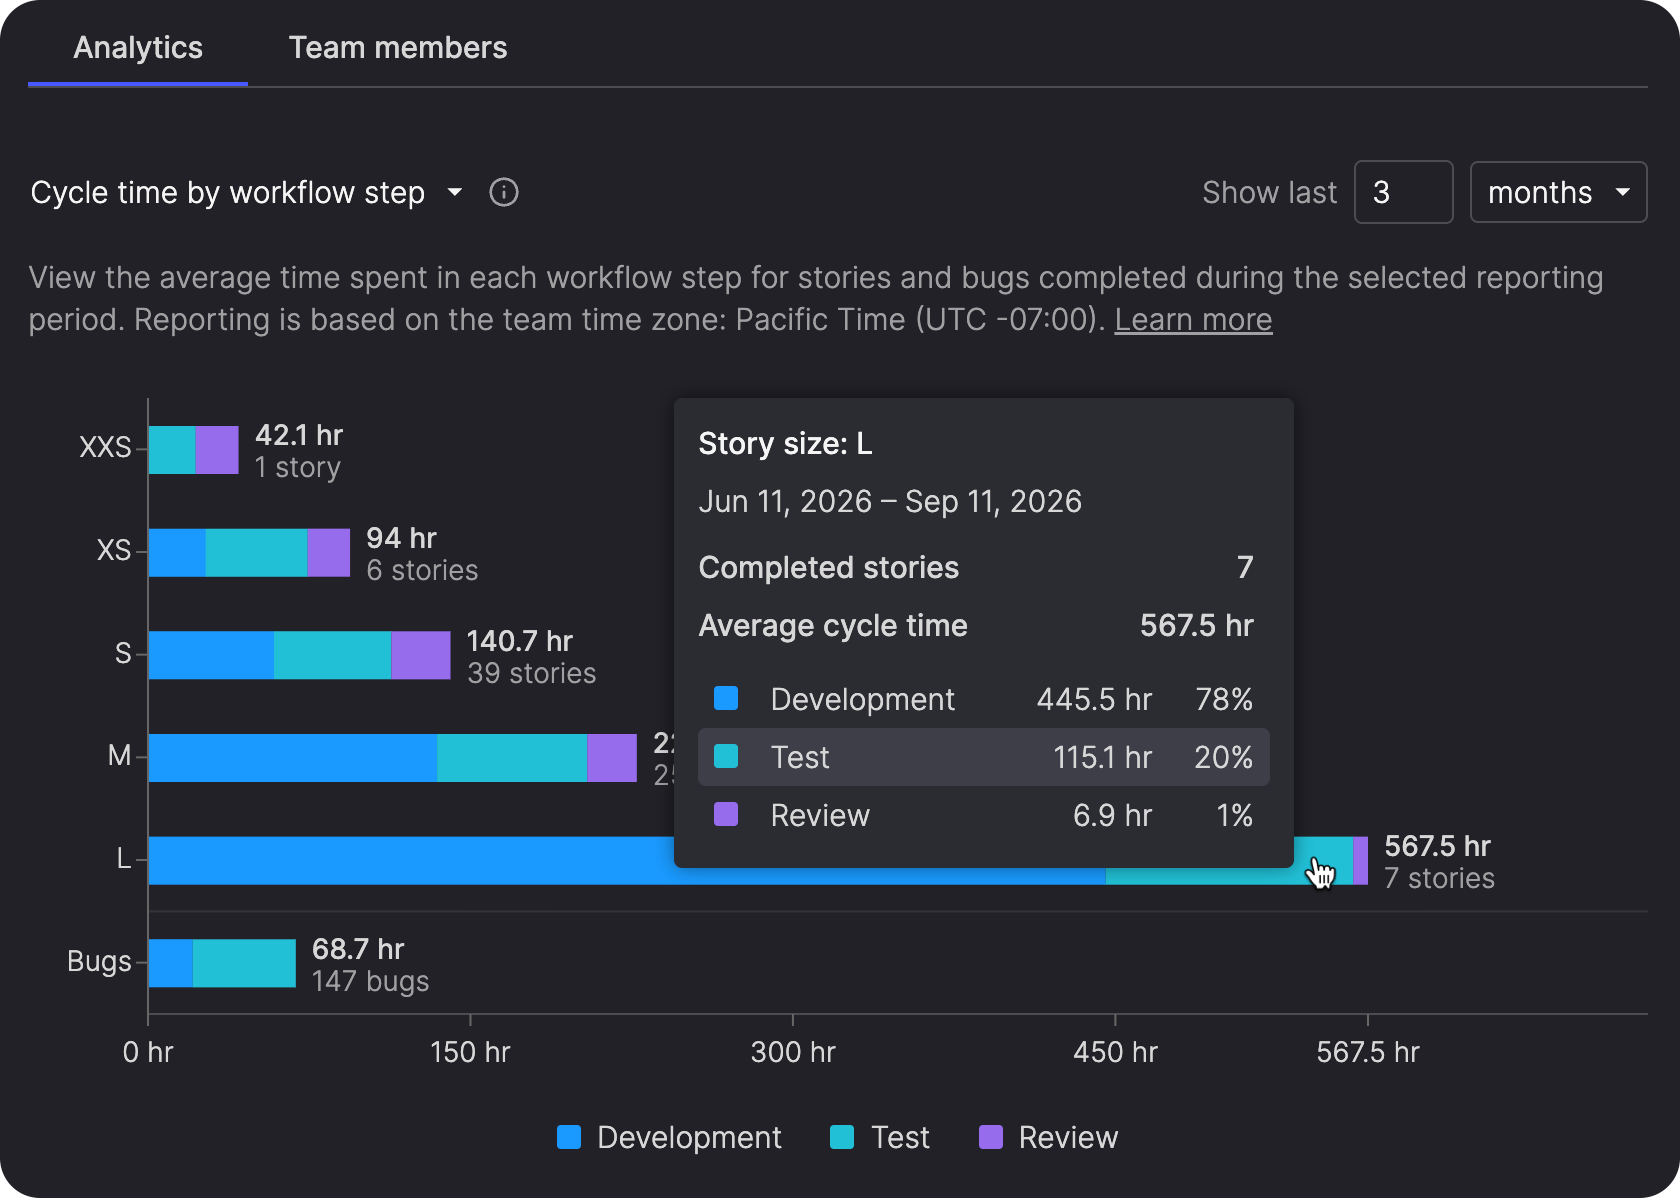Click the dropdown arrow next to chart title
The image size is (1680, 1198).
tap(455, 192)
